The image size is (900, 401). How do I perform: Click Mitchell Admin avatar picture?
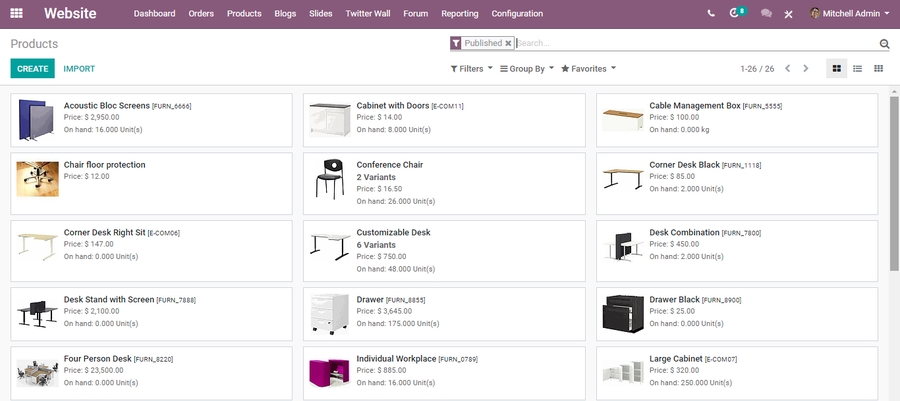(x=815, y=13)
